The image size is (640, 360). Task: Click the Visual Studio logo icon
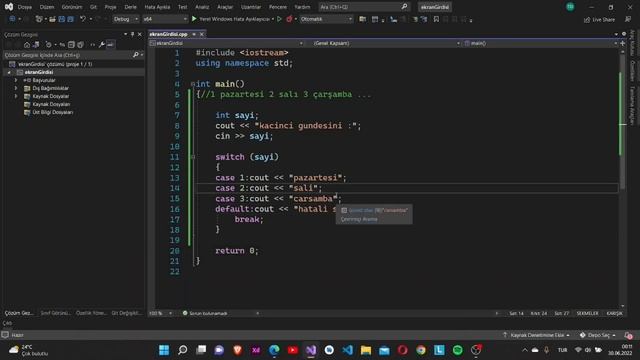tap(9, 7)
